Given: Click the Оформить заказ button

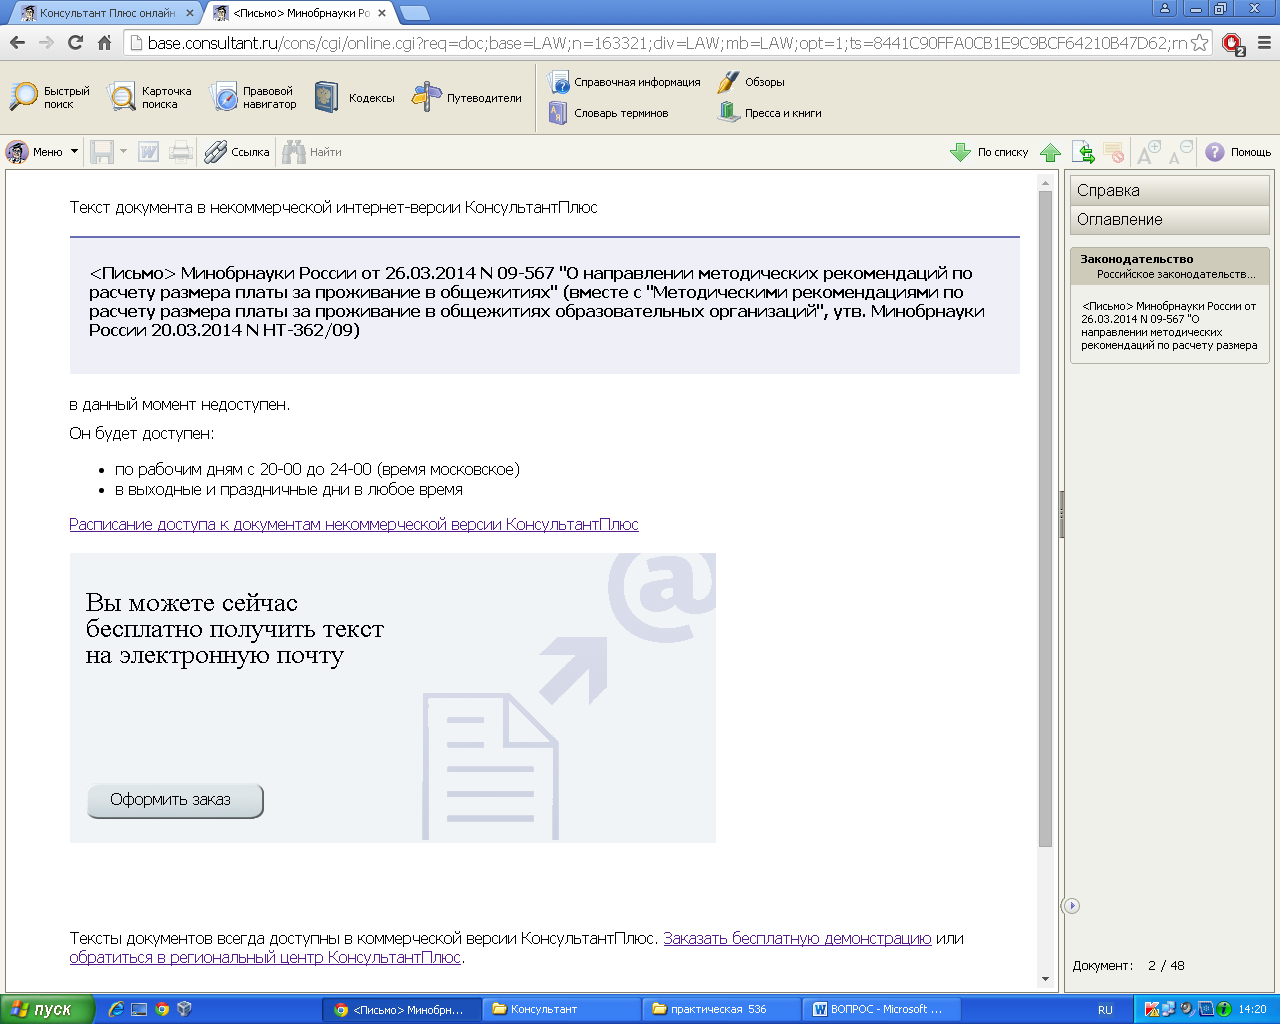Looking at the screenshot, I should tap(175, 800).
